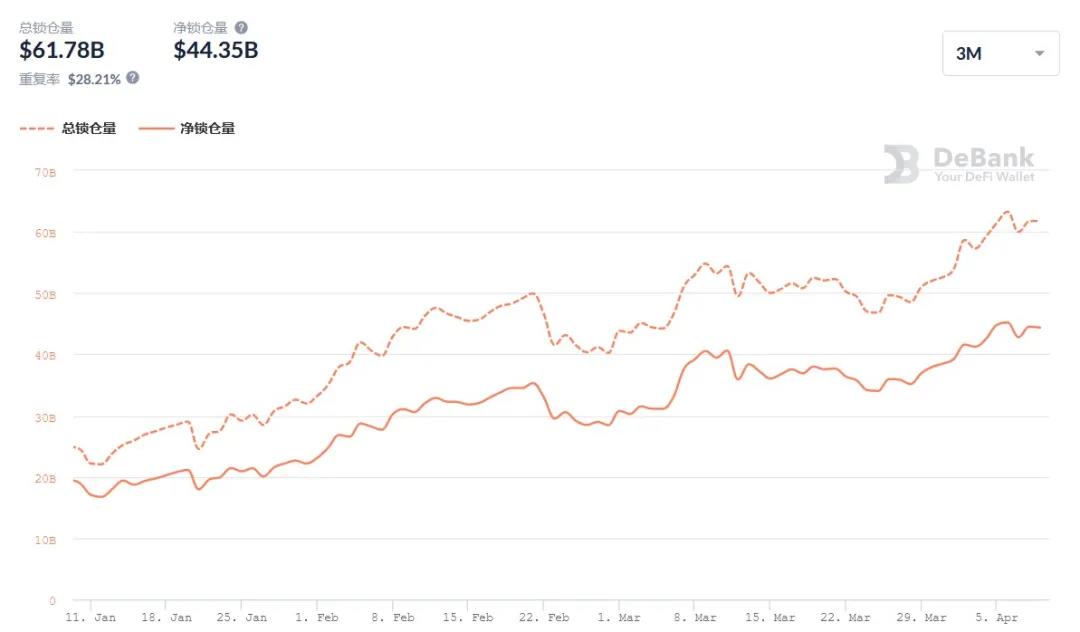Click the 总锁仓量 header label
This screenshot has width=1080, height=632.
click(x=46, y=28)
